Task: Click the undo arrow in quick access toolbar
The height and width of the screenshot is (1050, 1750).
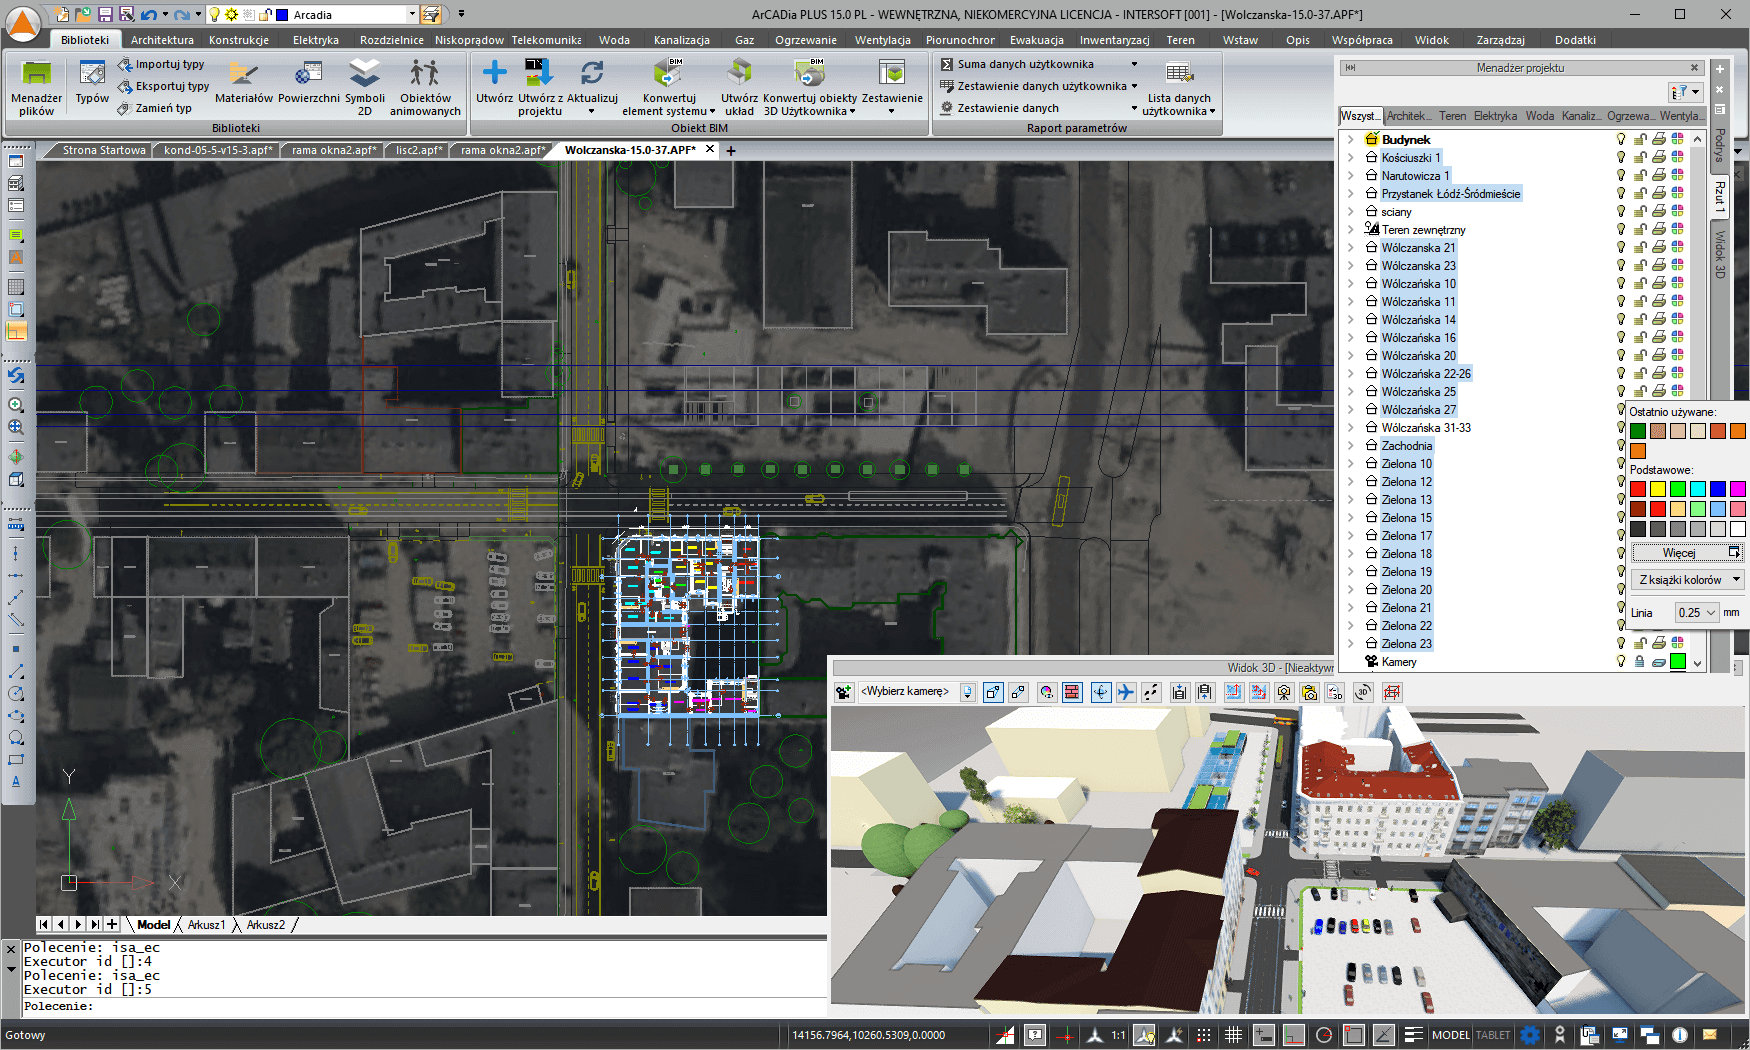Action: click(148, 15)
